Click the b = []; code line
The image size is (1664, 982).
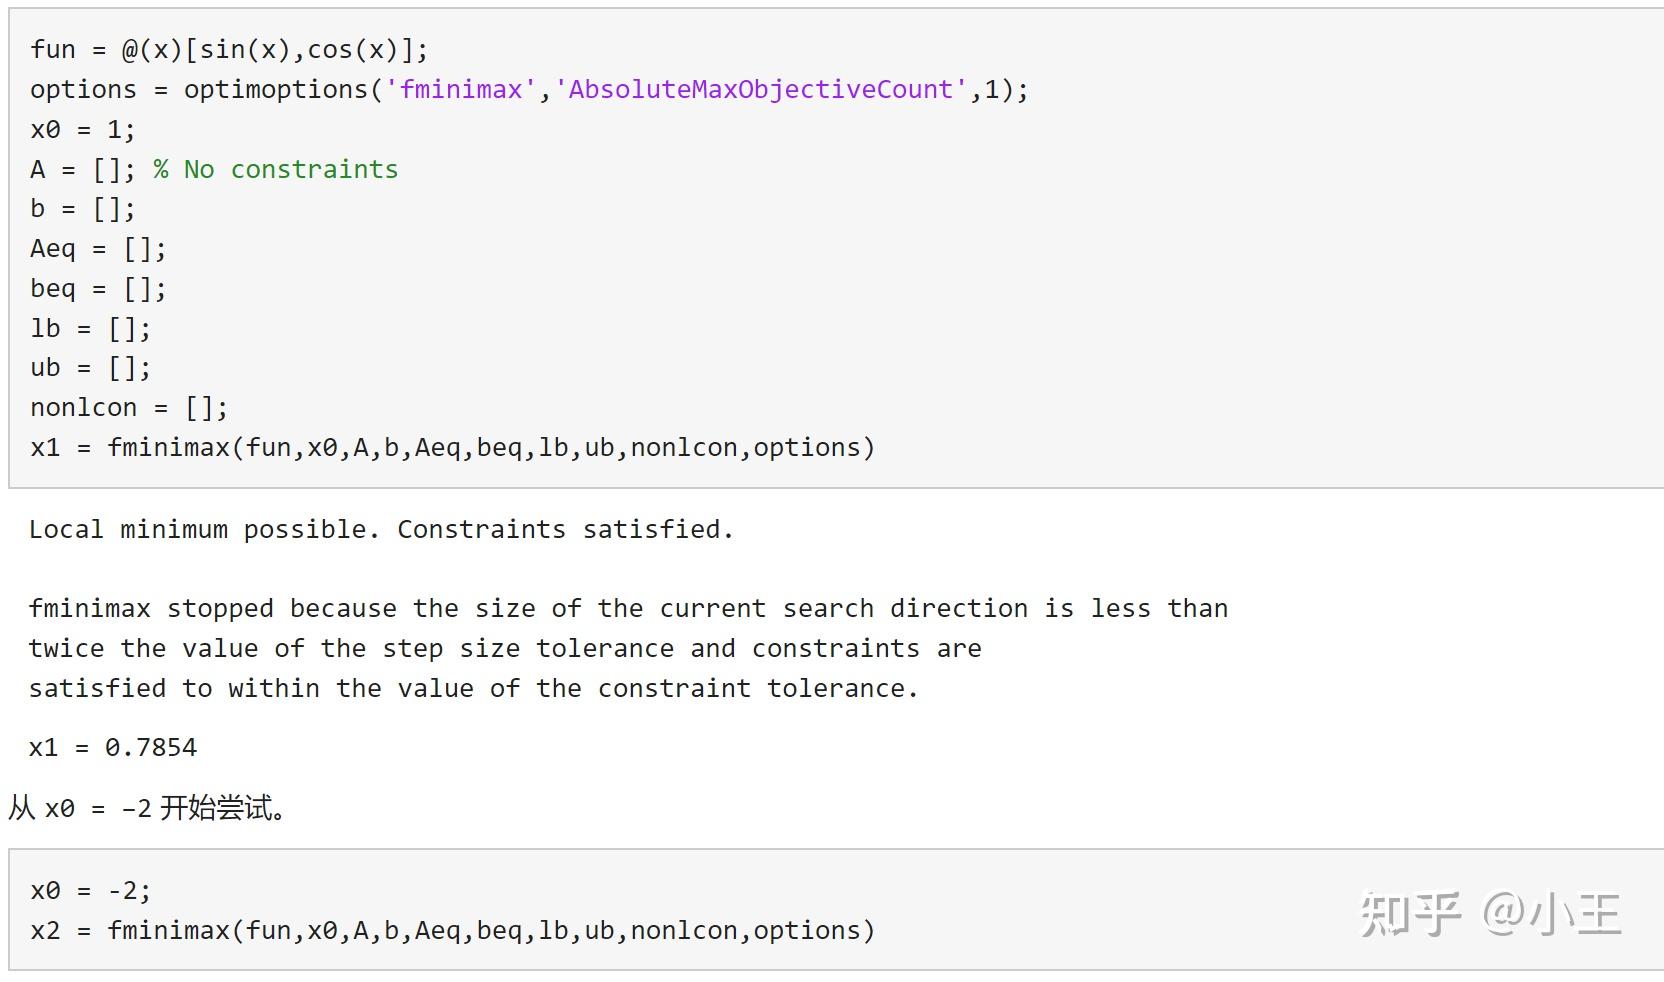click(82, 209)
